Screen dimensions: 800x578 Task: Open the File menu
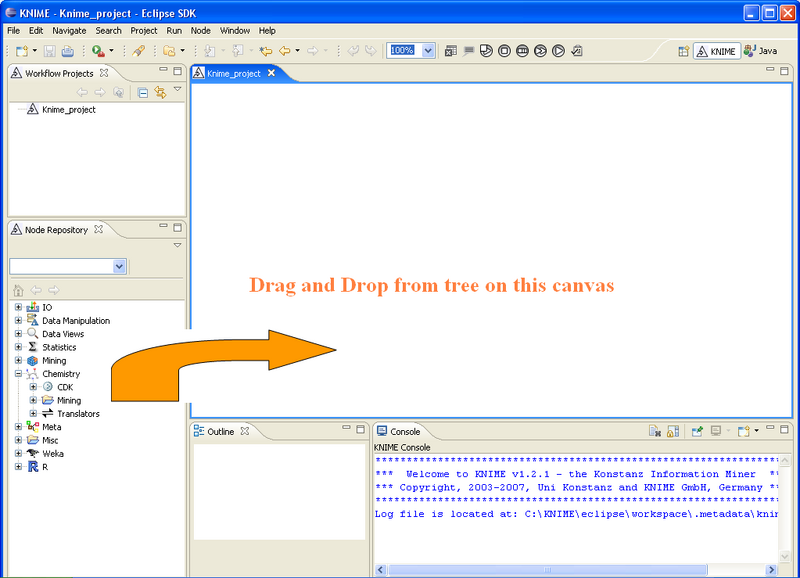coord(13,31)
